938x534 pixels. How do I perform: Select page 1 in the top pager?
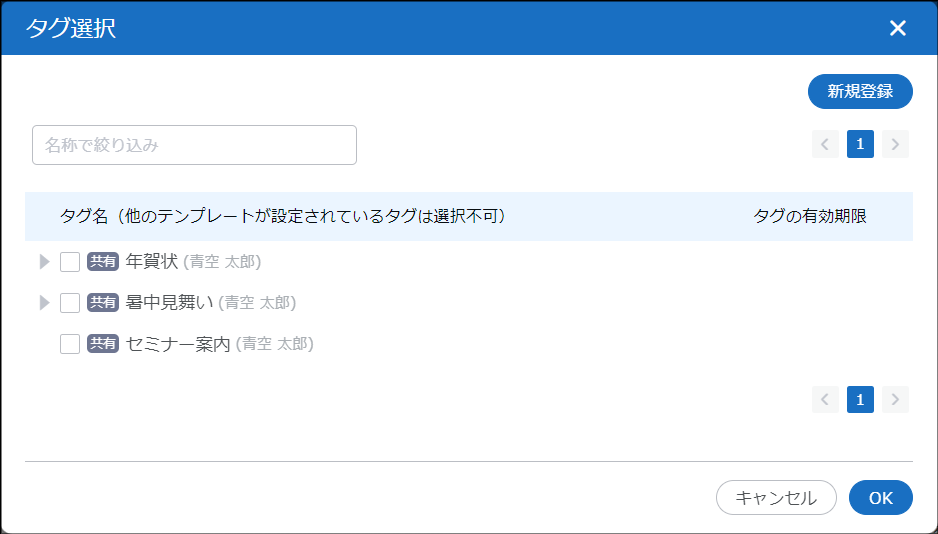860,144
